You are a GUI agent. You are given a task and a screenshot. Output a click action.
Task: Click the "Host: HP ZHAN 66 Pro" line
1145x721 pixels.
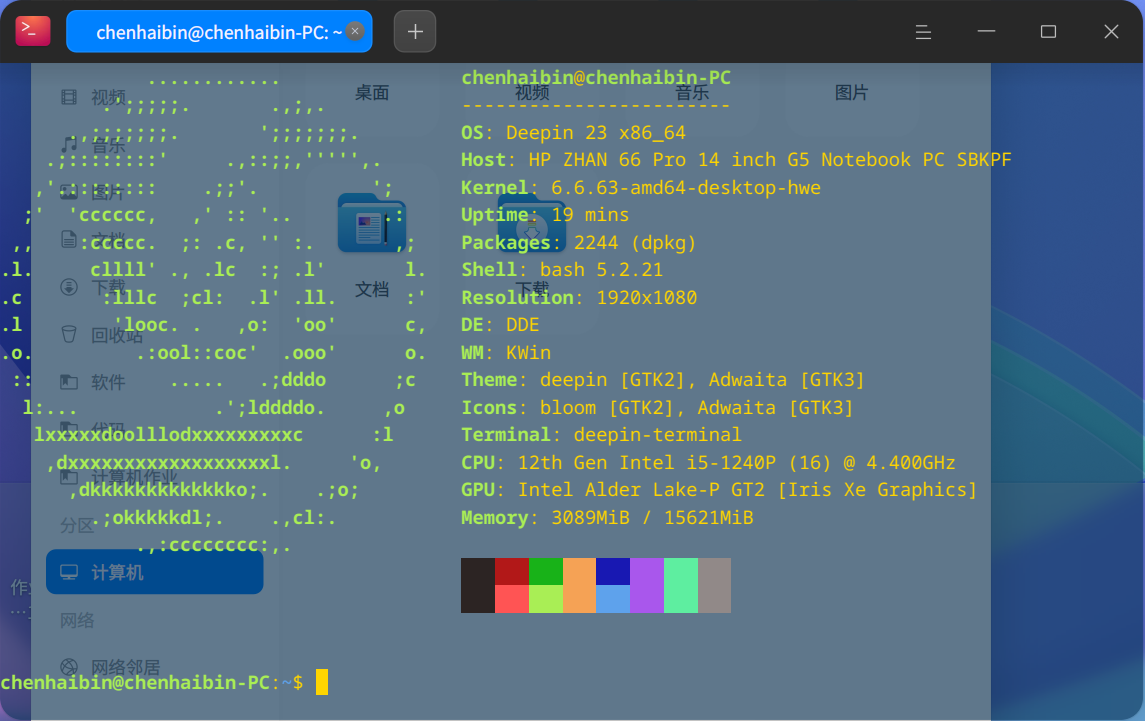pyautogui.click(x=736, y=160)
